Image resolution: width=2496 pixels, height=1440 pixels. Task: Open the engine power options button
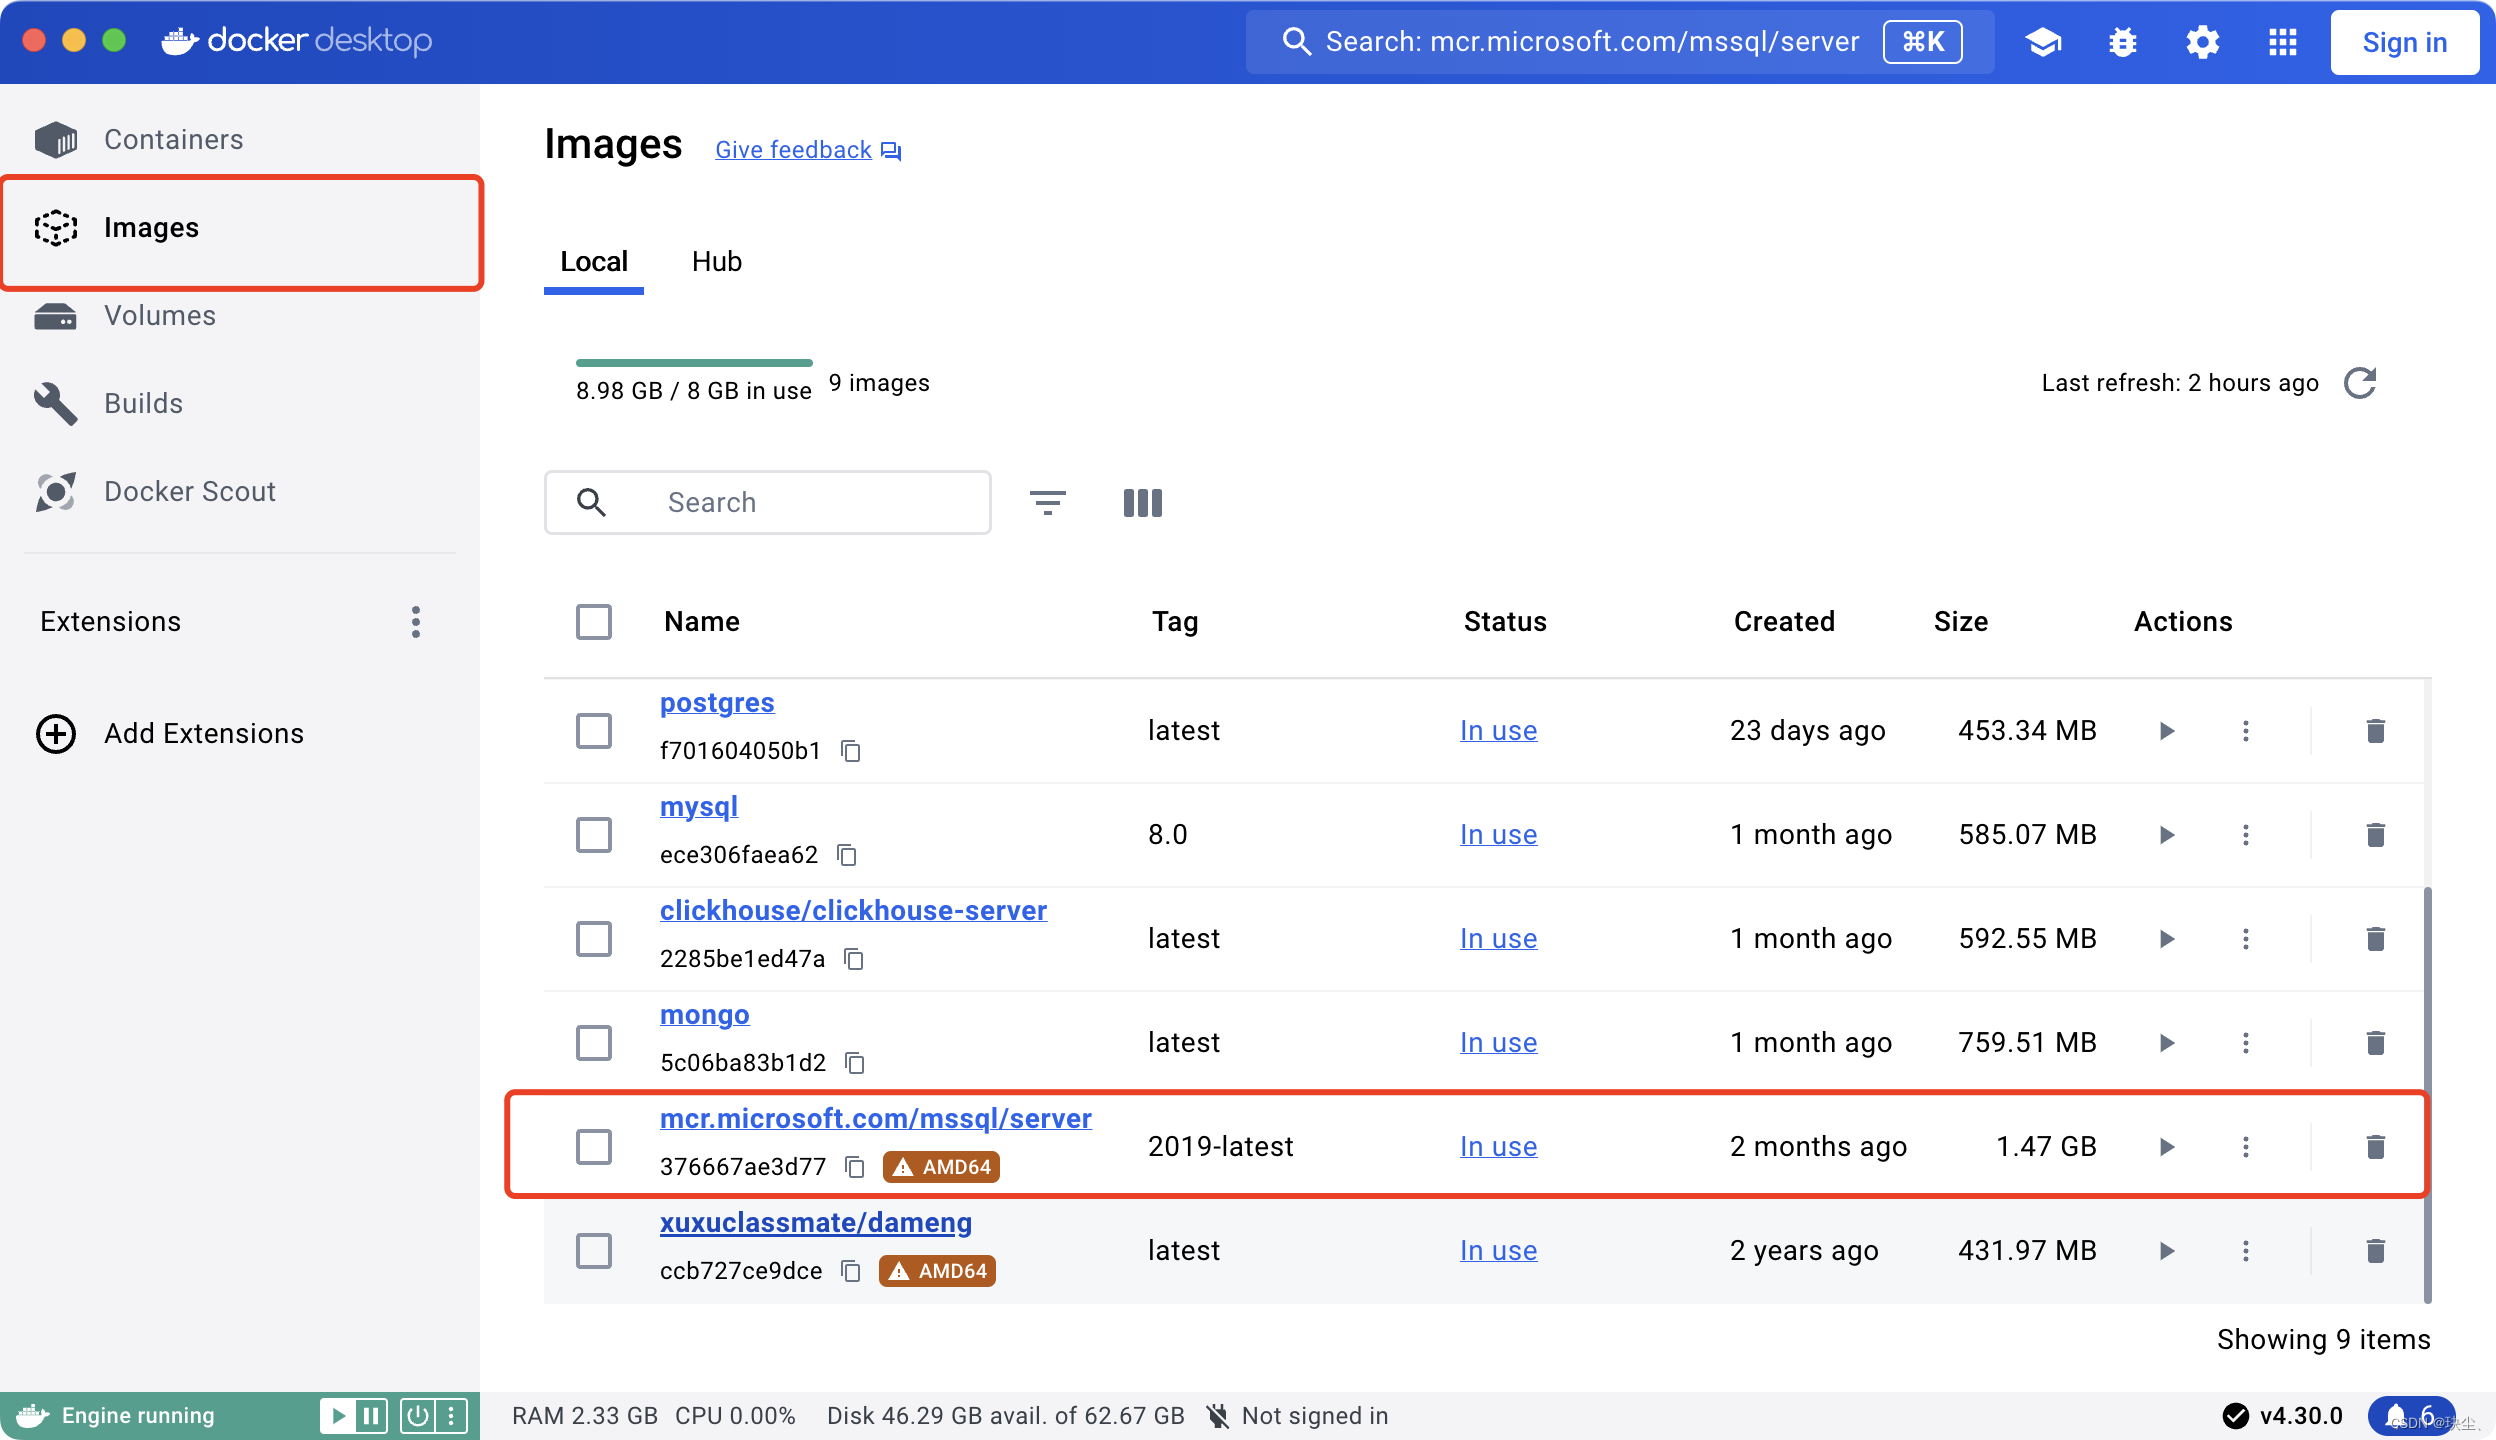418,1416
